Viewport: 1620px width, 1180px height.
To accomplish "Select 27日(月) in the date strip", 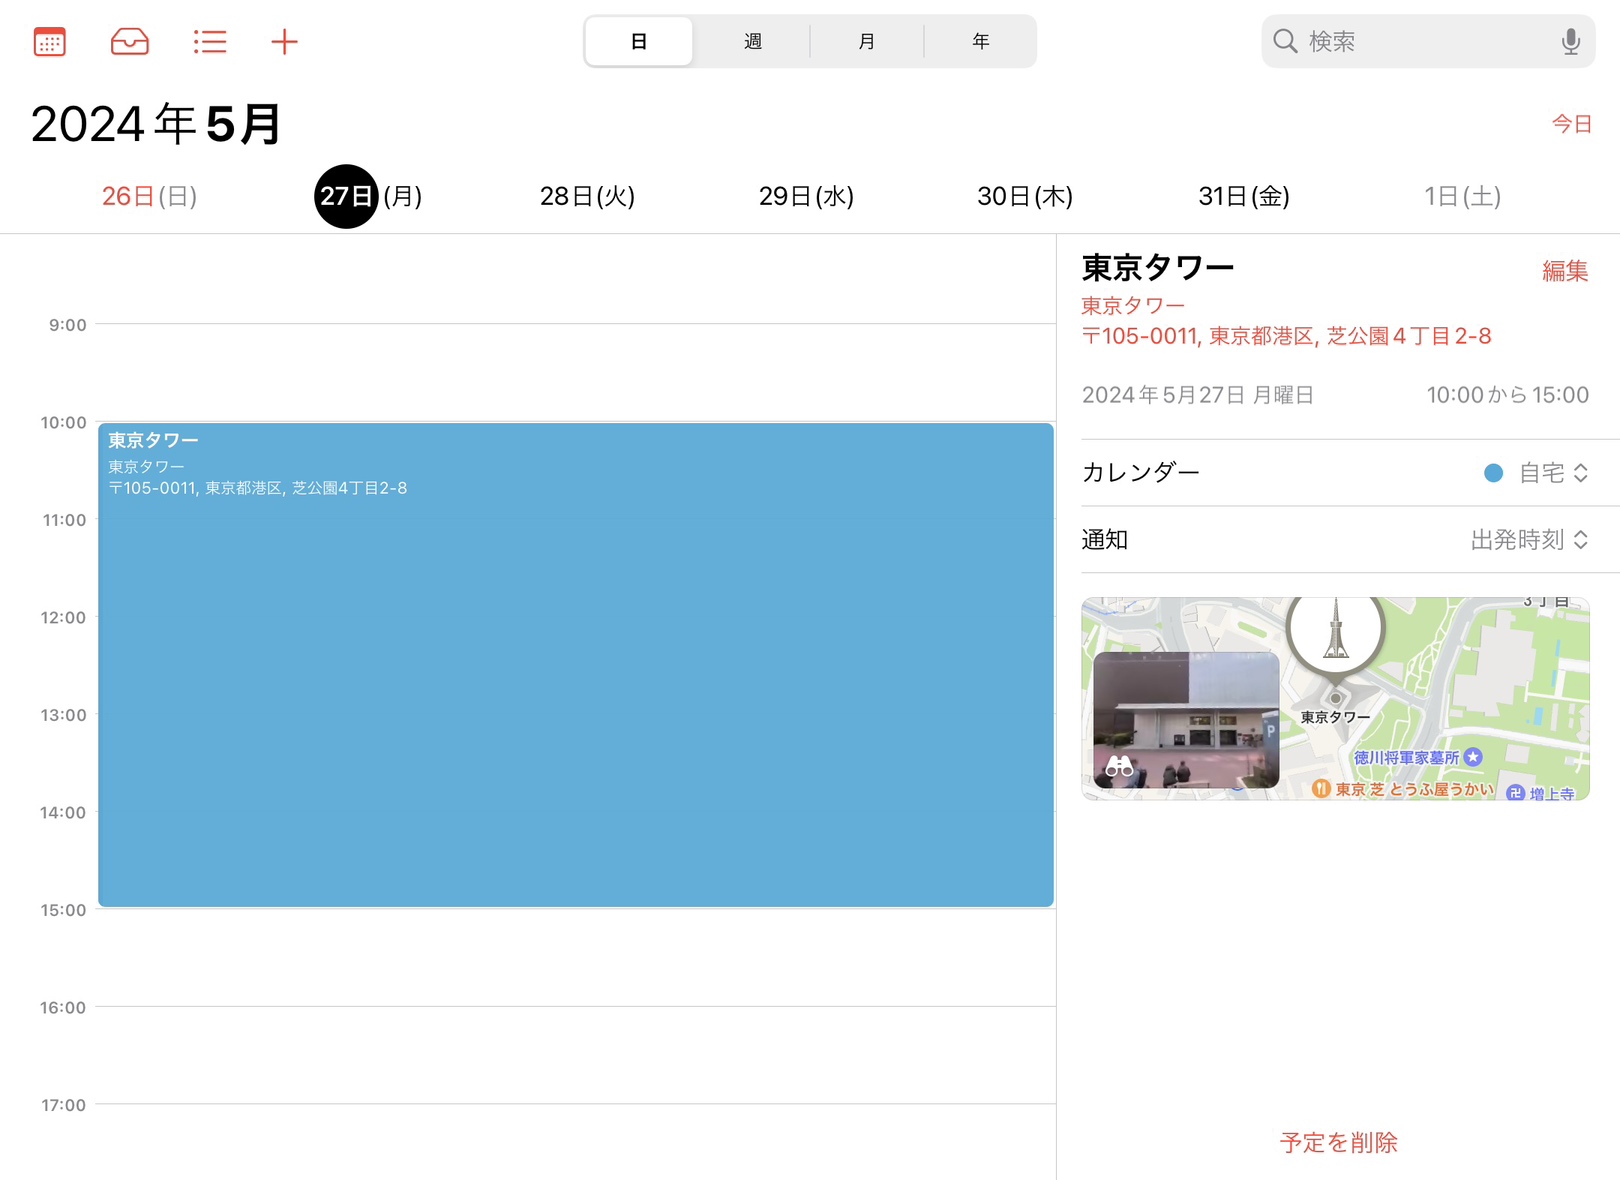I will click(x=369, y=196).
